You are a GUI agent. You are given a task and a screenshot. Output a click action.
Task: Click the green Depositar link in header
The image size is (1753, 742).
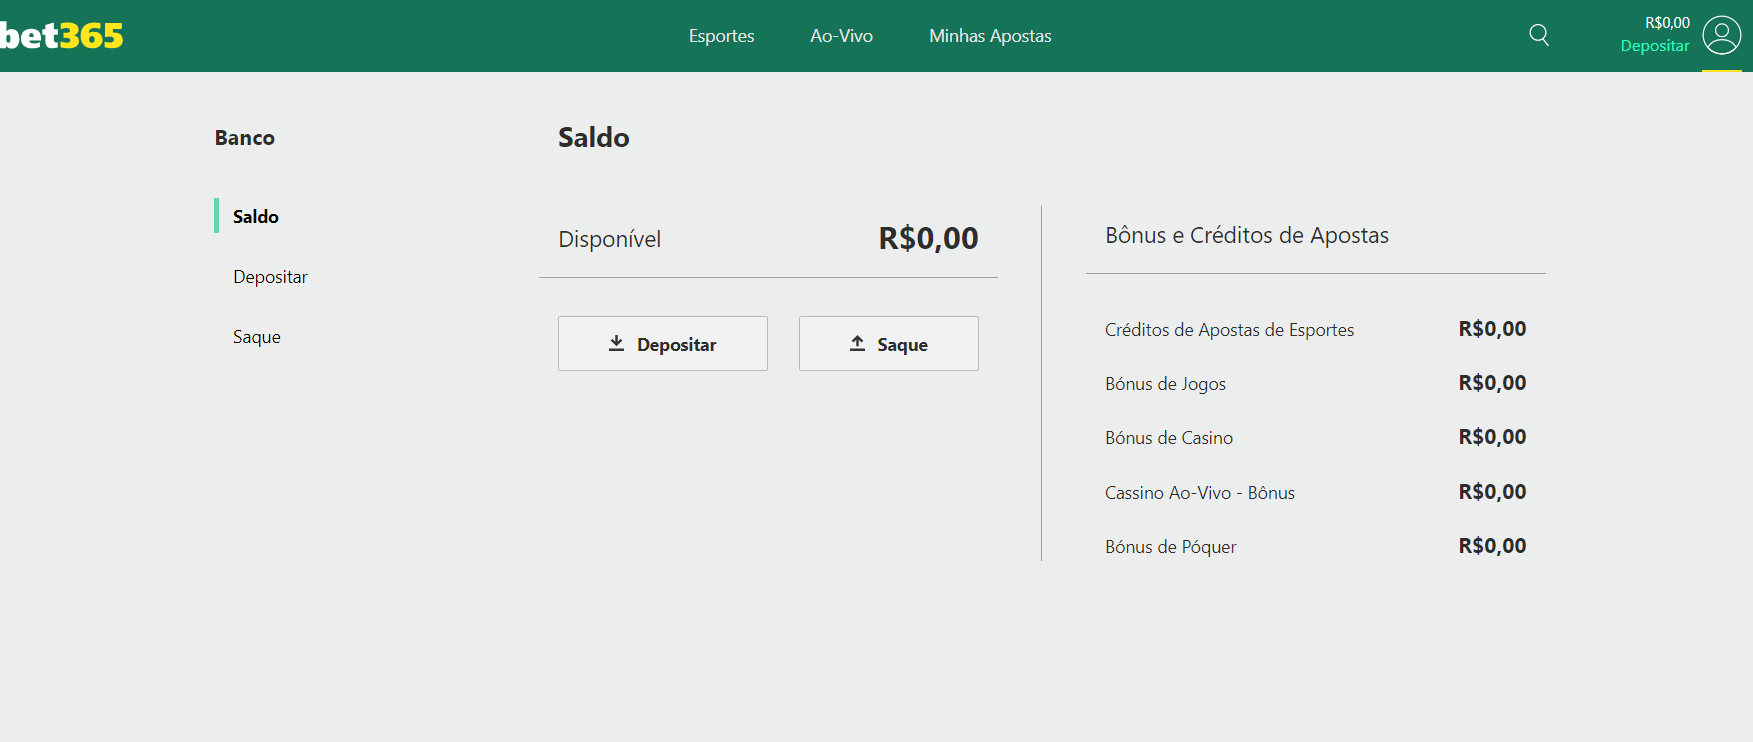point(1655,46)
